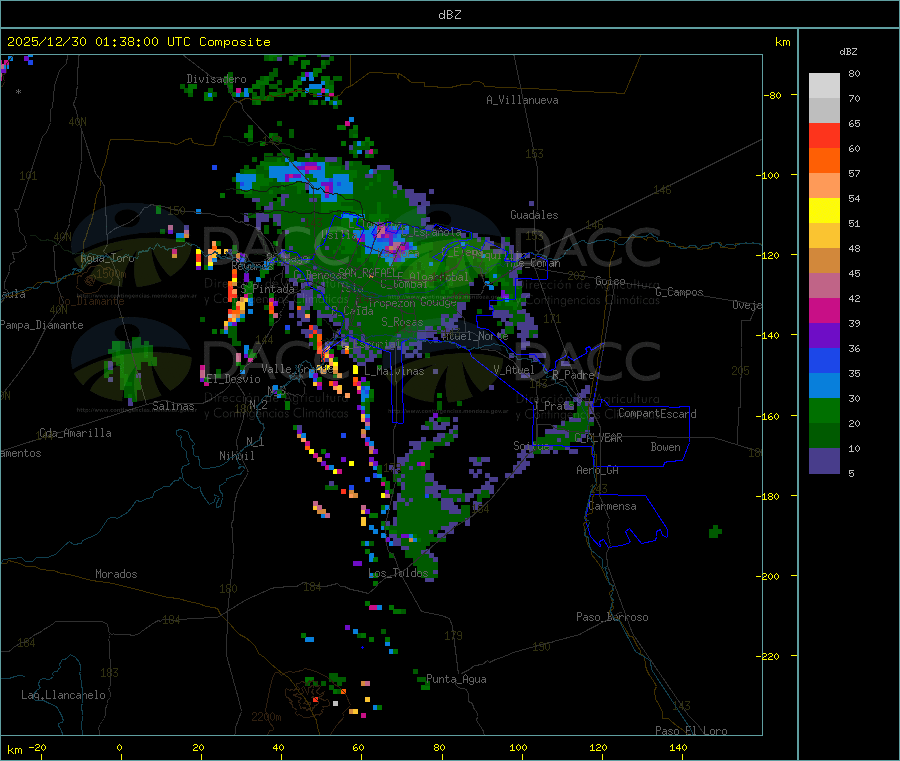Image resolution: width=900 pixels, height=761 pixels.
Task: Click the Paso_Barroso place label
Action: pos(612,617)
